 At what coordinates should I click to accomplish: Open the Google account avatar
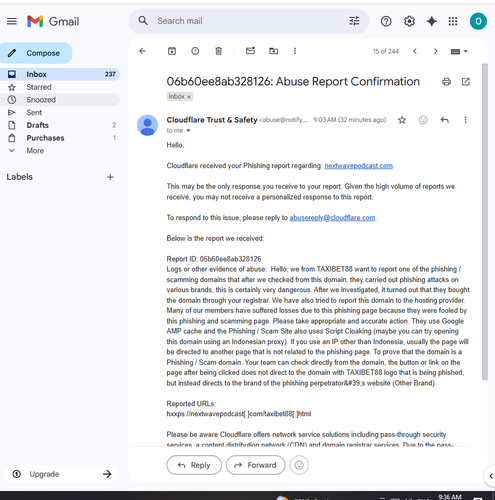478,21
